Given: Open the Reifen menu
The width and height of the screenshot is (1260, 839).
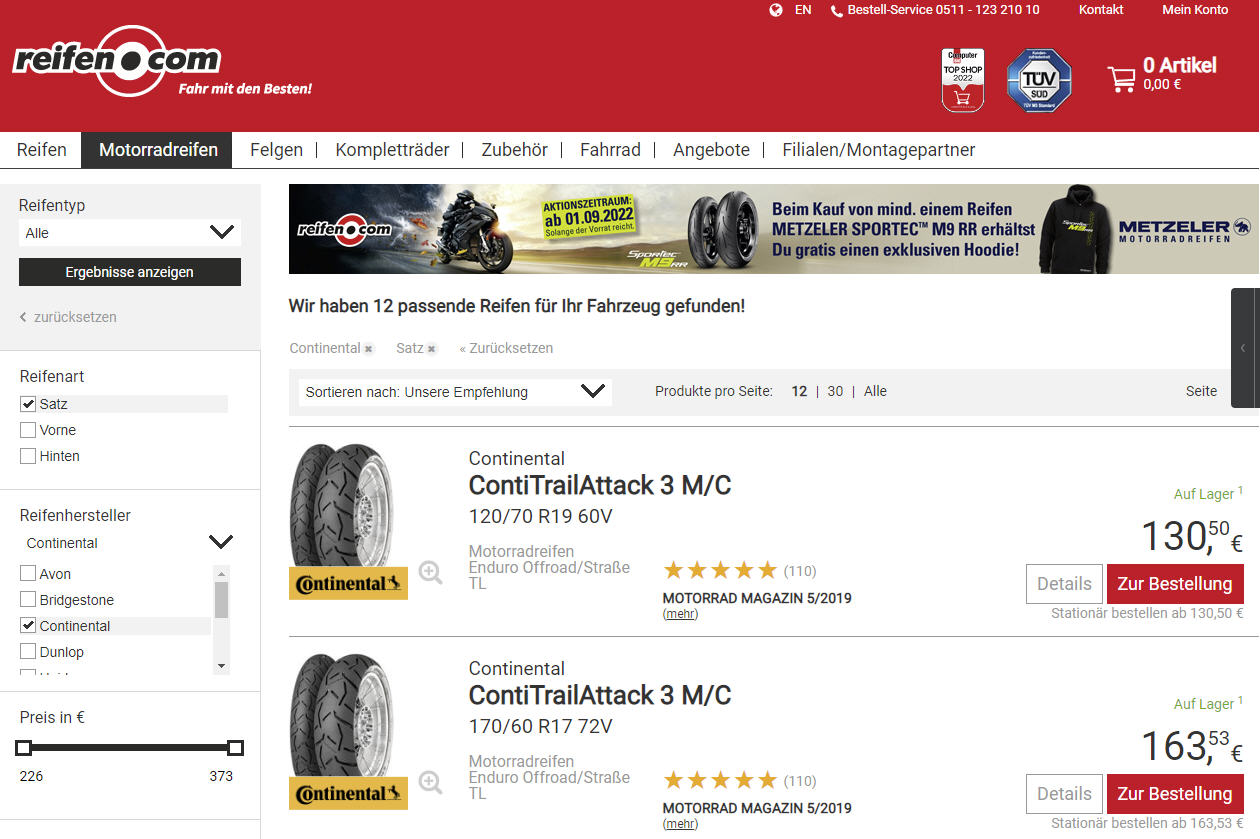Looking at the screenshot, I should click(42, 150).
